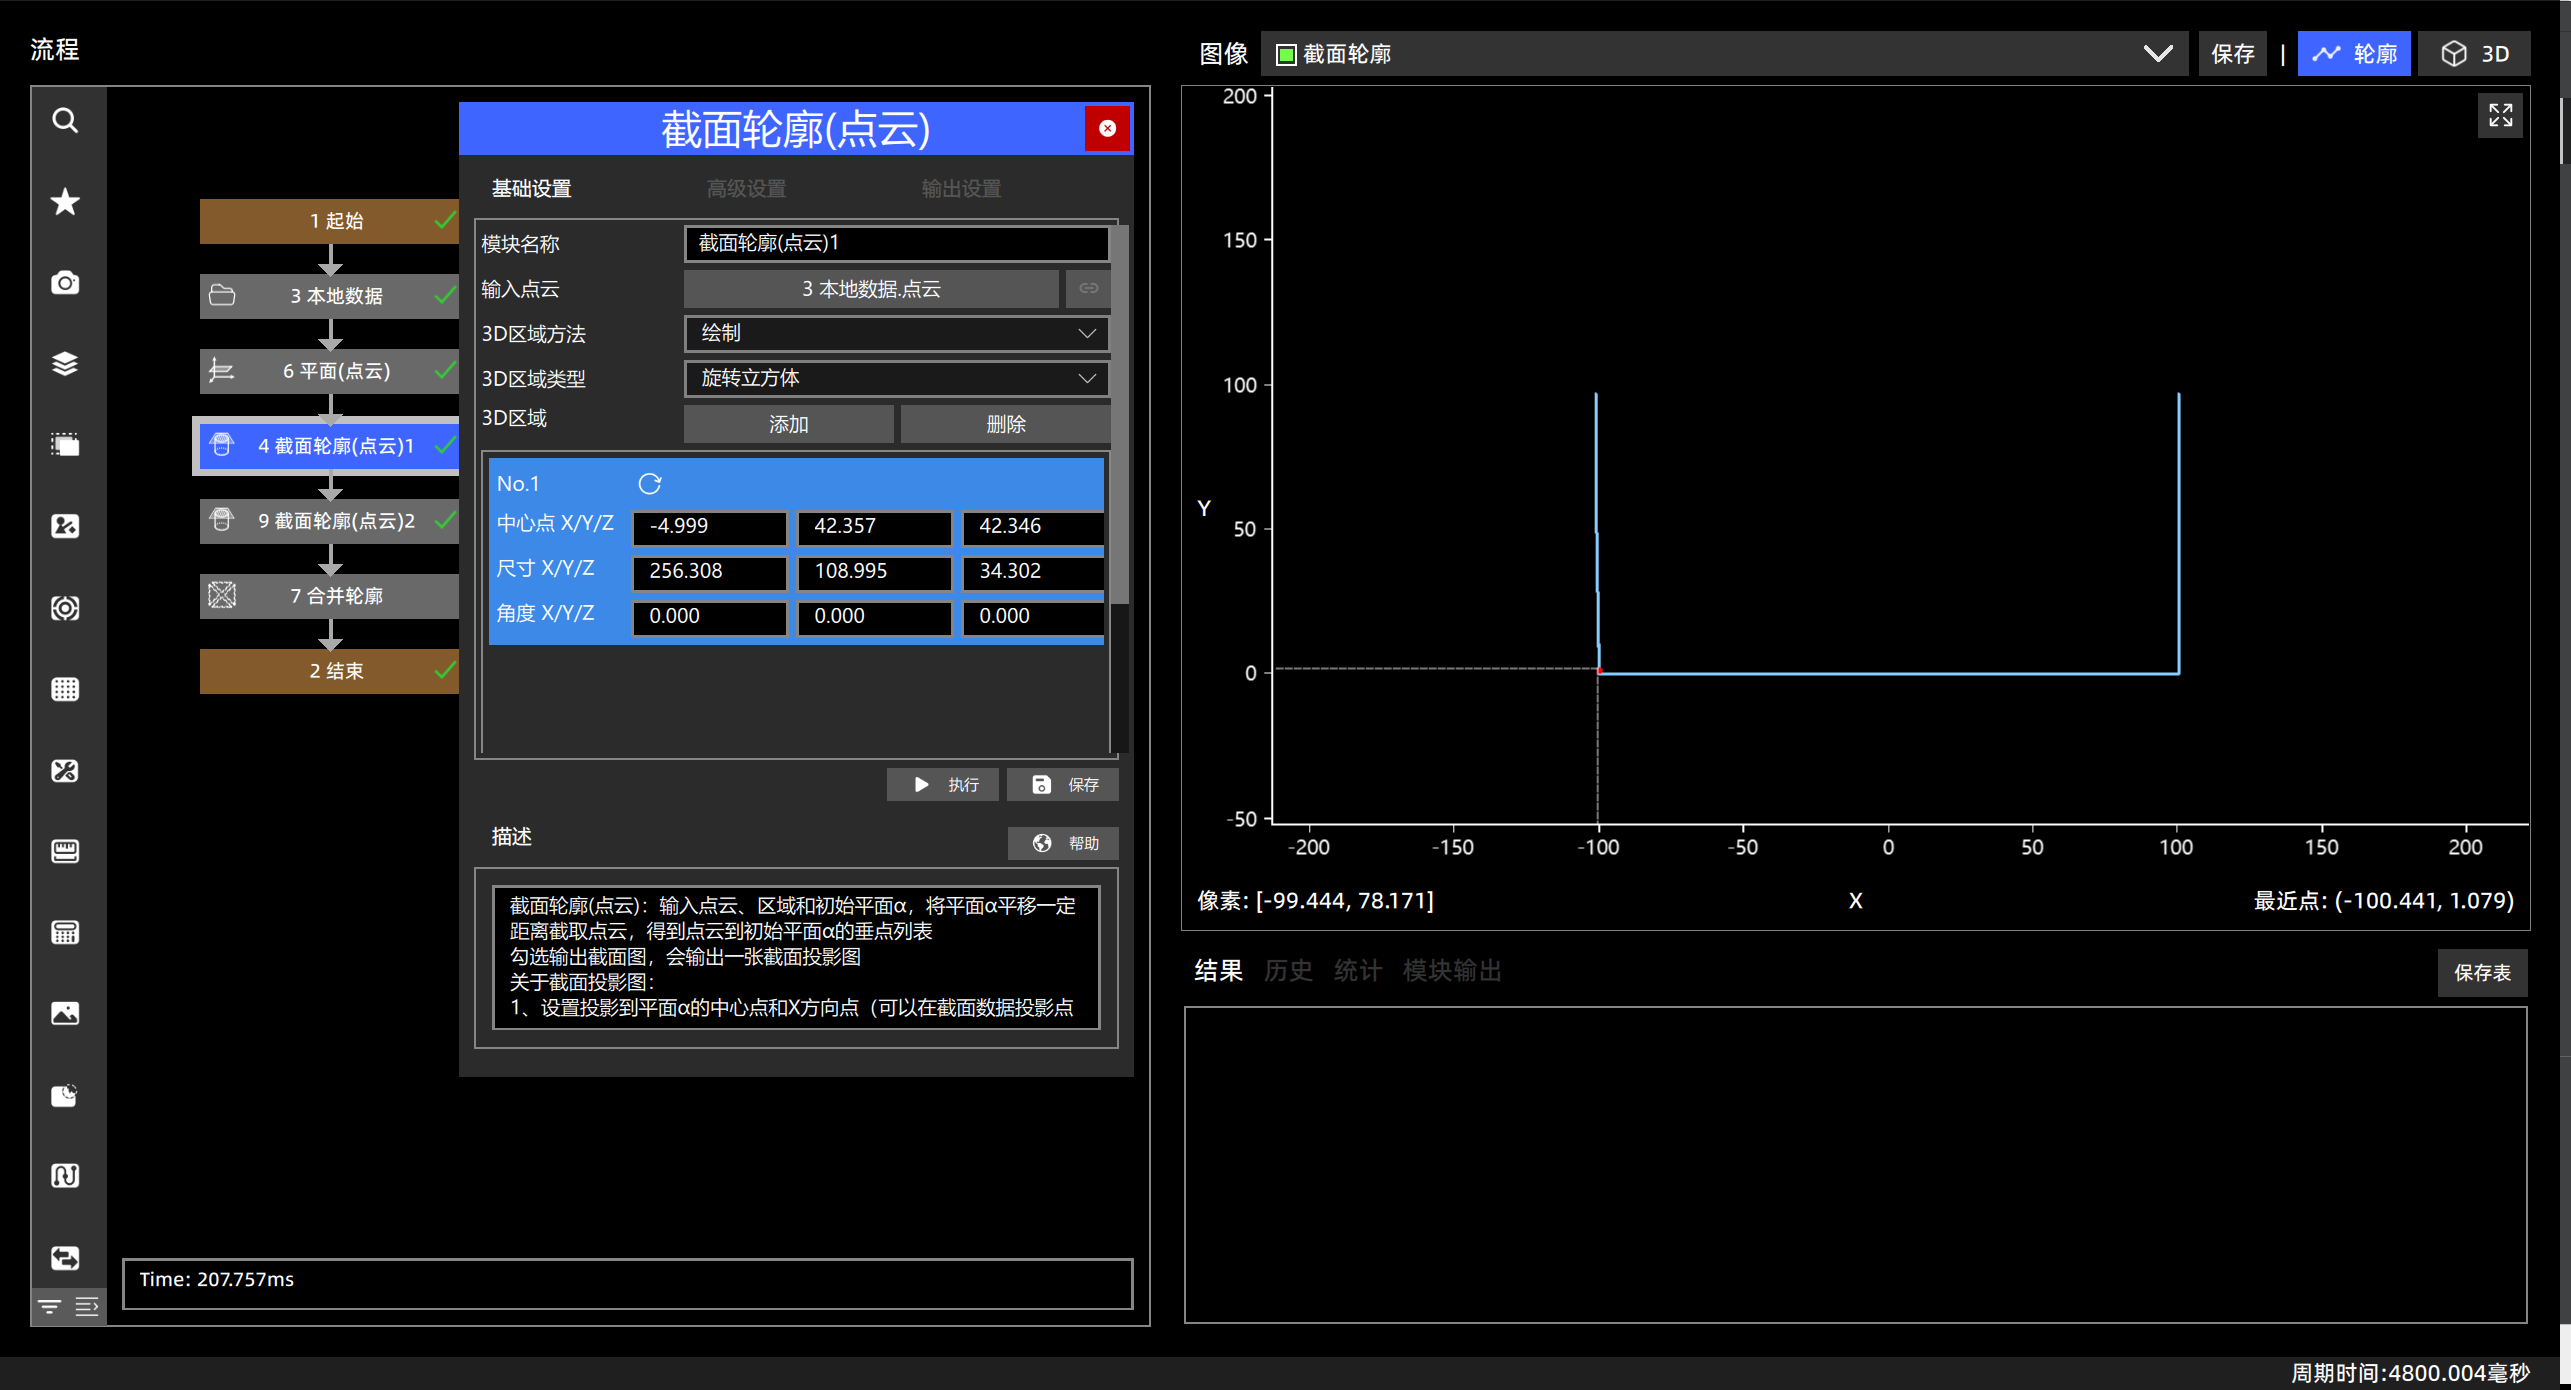Select the 4 截面轮廓(点云)1 flow node
Viewport: 2571px width, 1390px height.
(x=329, y=446)
